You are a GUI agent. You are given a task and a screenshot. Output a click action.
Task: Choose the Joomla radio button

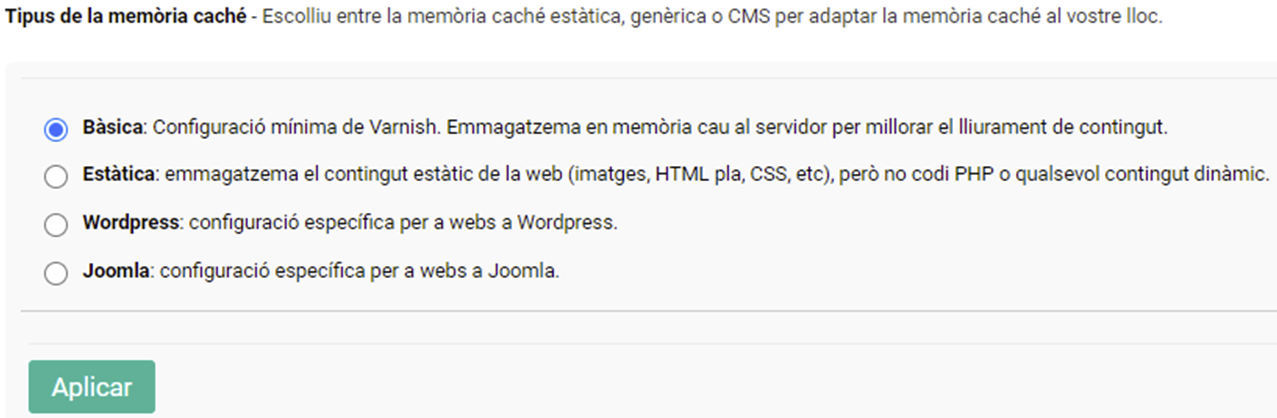(56, 273)
